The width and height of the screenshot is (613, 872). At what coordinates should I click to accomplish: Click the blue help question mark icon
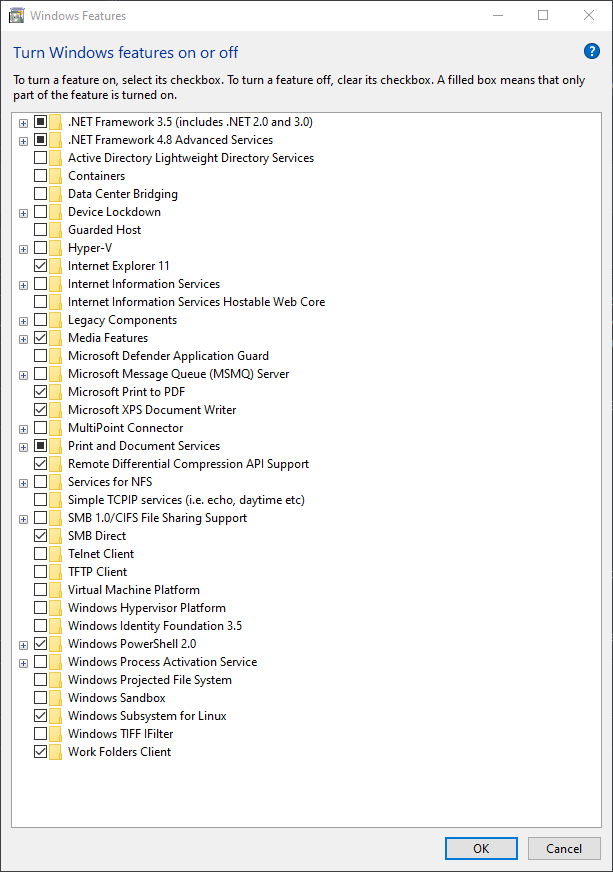(x=592, y=52)
